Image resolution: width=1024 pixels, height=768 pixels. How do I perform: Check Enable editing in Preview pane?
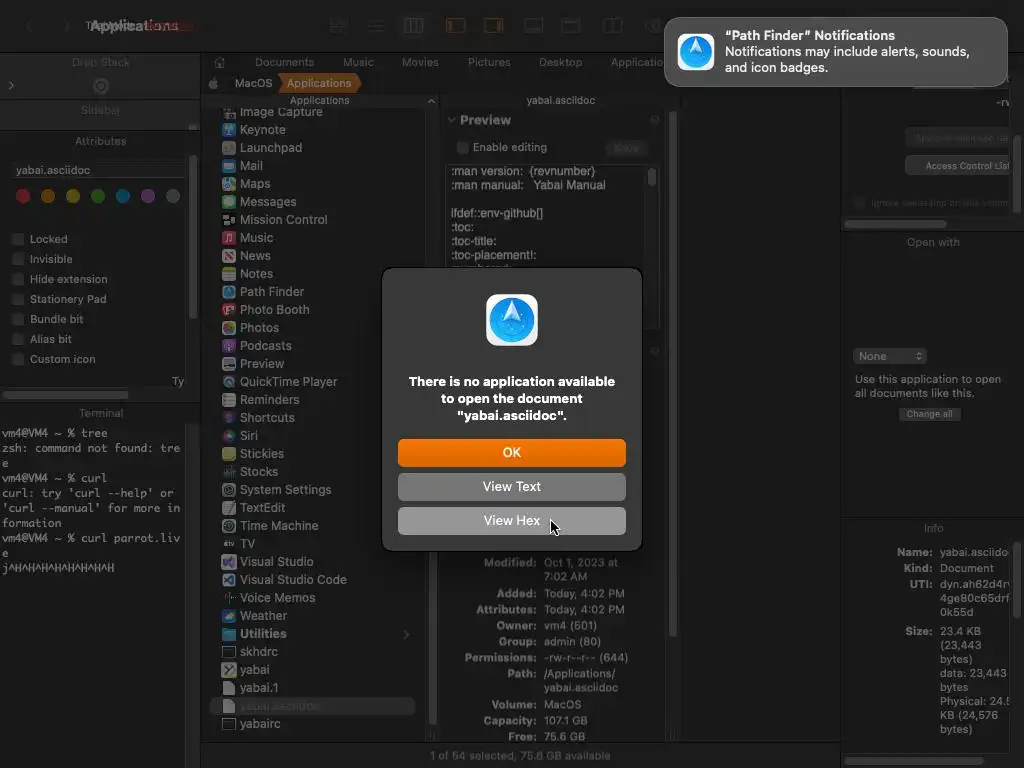pyautogui.click(x=463, y=148)
